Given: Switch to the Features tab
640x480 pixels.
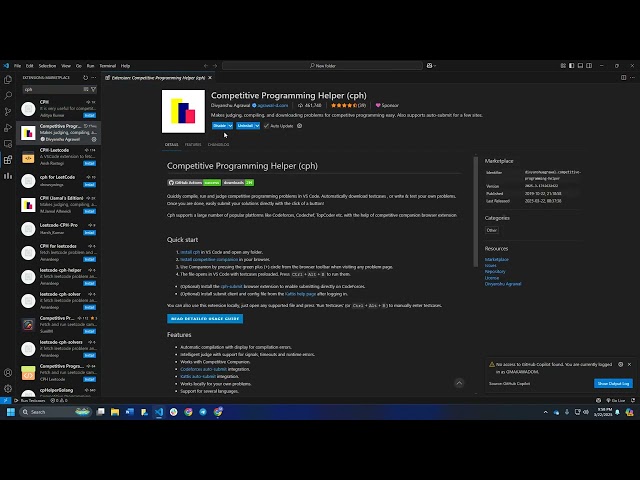Looking at the screenshot, I should (x=193, y=144).
